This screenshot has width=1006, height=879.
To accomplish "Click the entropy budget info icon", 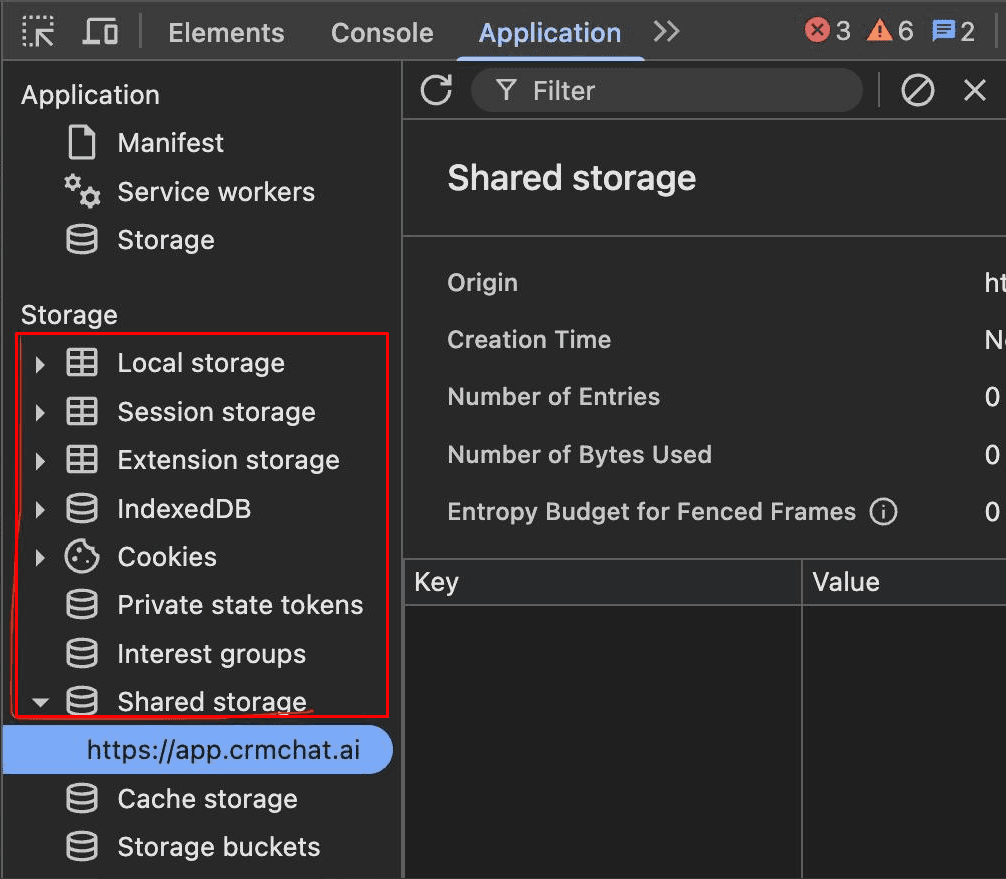I will (x=883, y=513).
